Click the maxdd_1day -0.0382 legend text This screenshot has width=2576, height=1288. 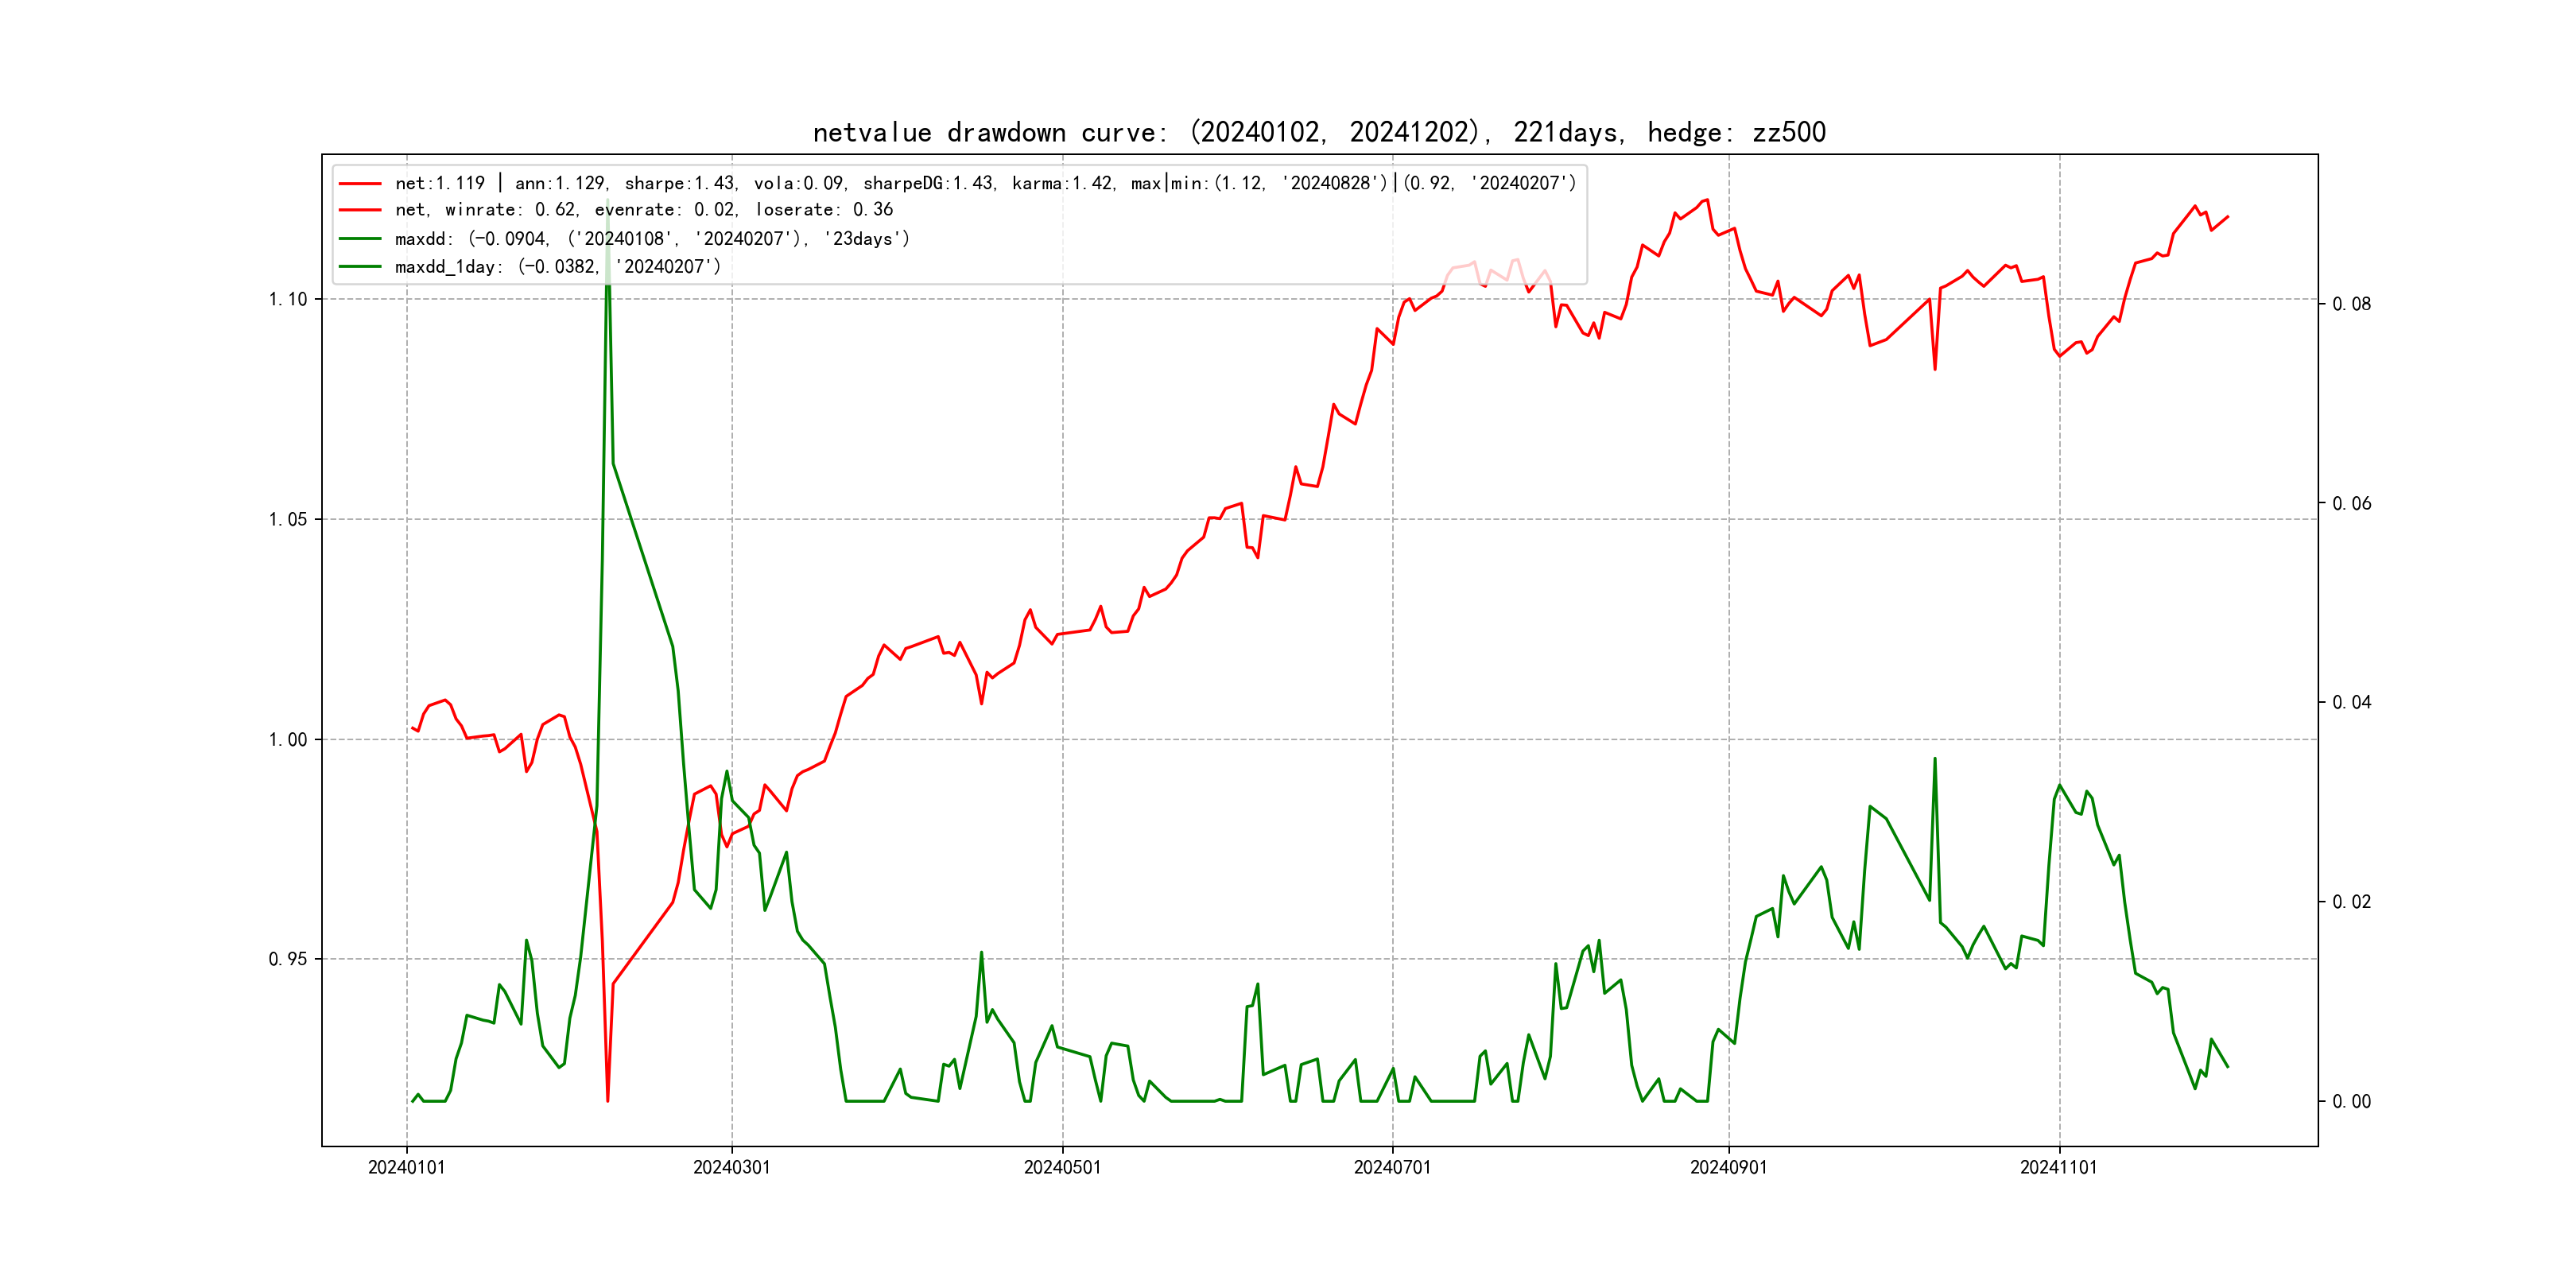(x=557, y=267)
